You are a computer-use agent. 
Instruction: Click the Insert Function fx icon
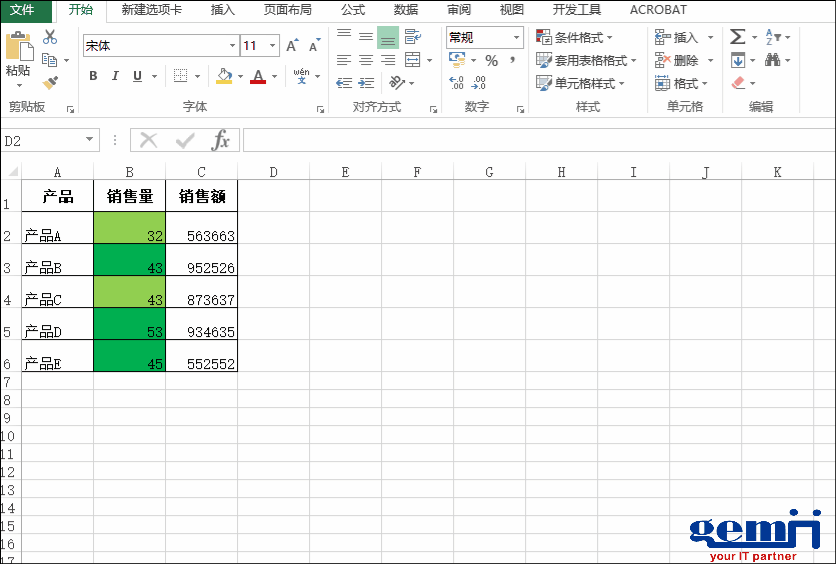click(x=221, y=140)
